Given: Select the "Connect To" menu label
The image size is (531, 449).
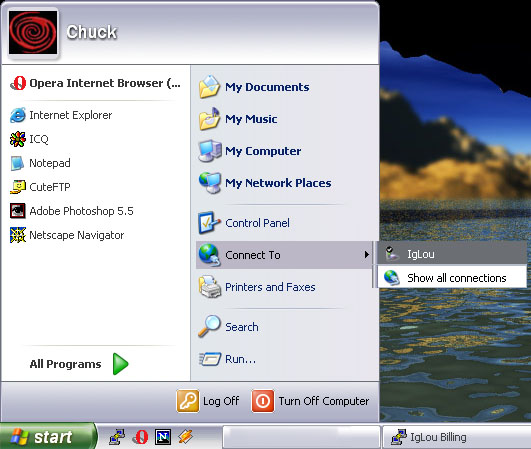Looking at the screenshot, I should (253, 255).
